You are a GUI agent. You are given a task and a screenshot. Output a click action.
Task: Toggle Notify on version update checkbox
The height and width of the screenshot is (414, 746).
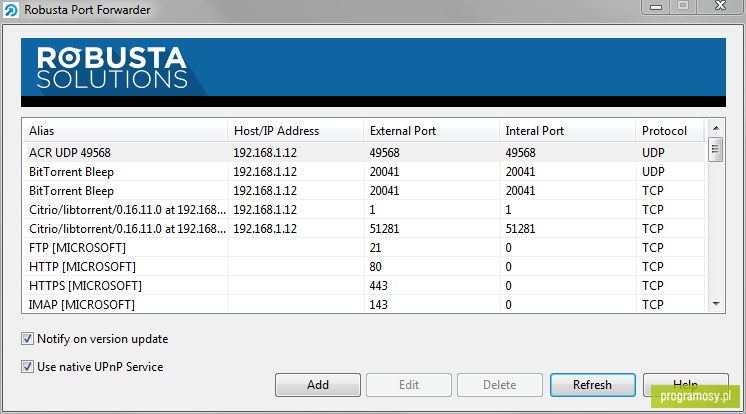click(x=27, y=339)
